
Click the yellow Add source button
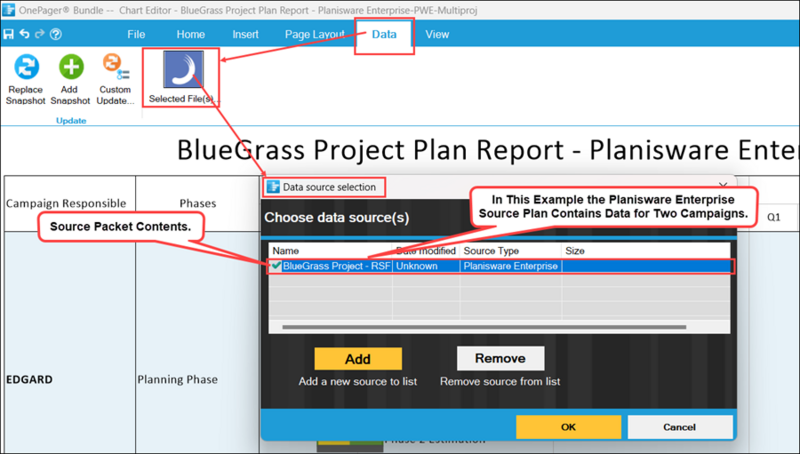[x=358, y=359]
